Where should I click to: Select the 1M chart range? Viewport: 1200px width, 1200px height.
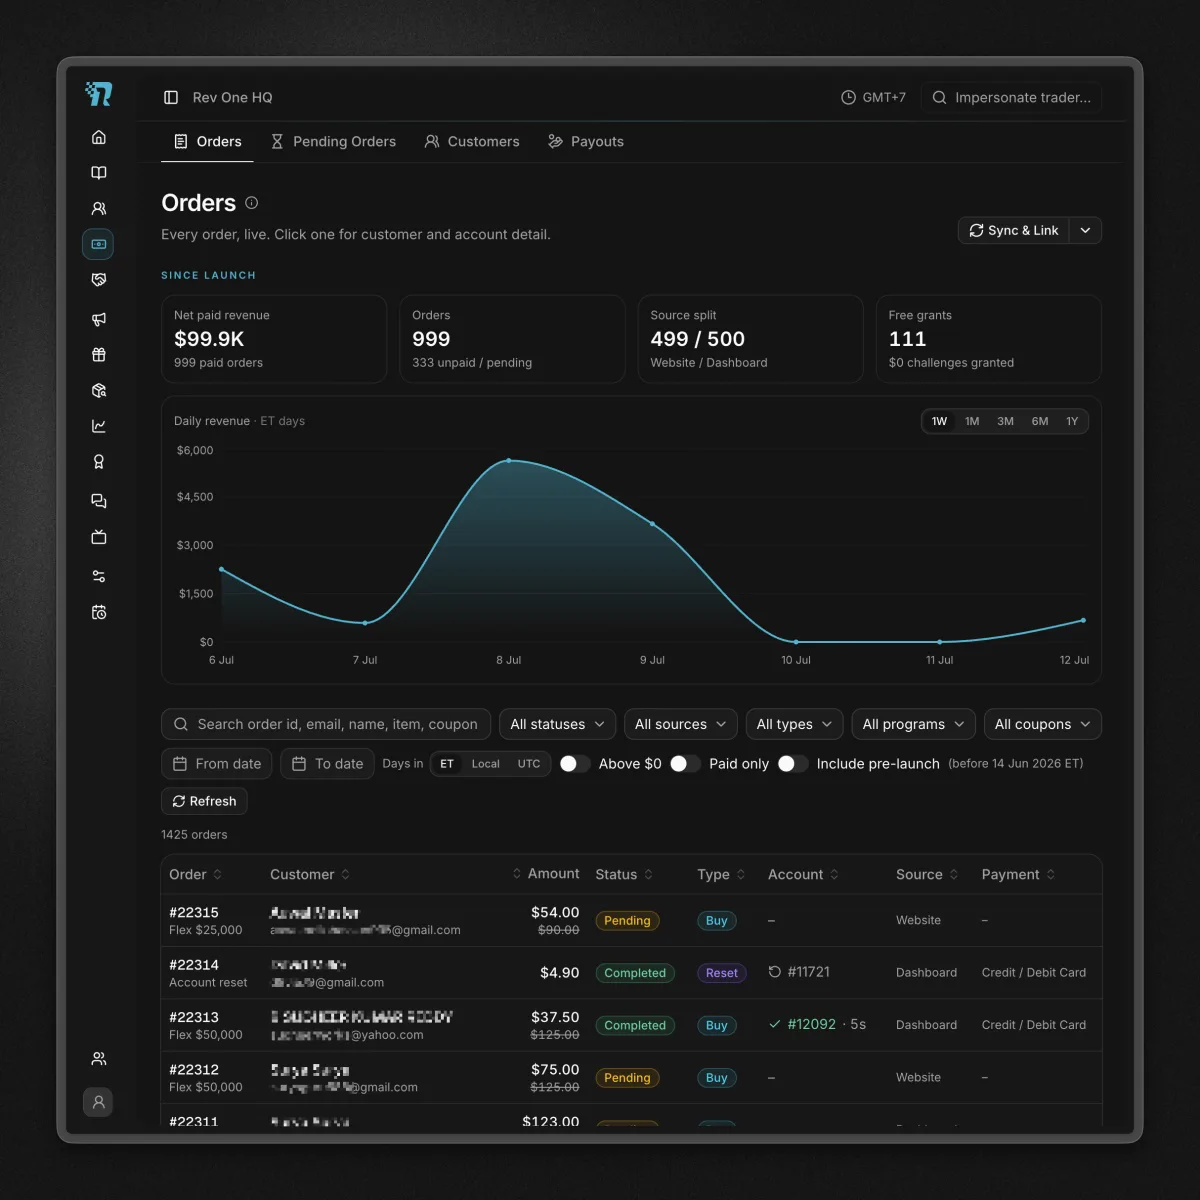pyautogui.click(x=972, y=421)
